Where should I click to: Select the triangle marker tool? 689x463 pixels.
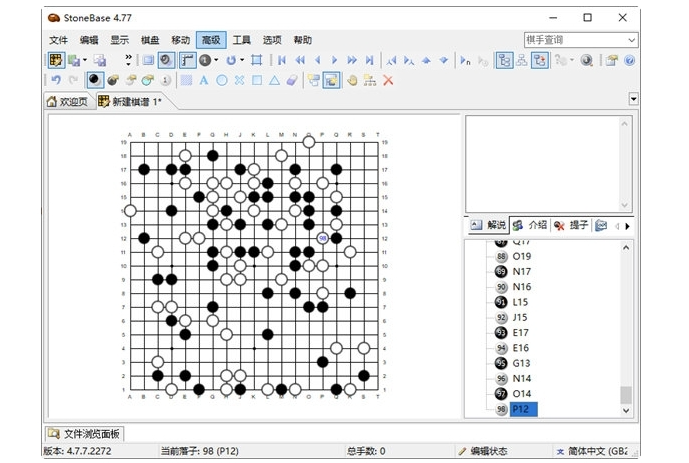[274, 80]
